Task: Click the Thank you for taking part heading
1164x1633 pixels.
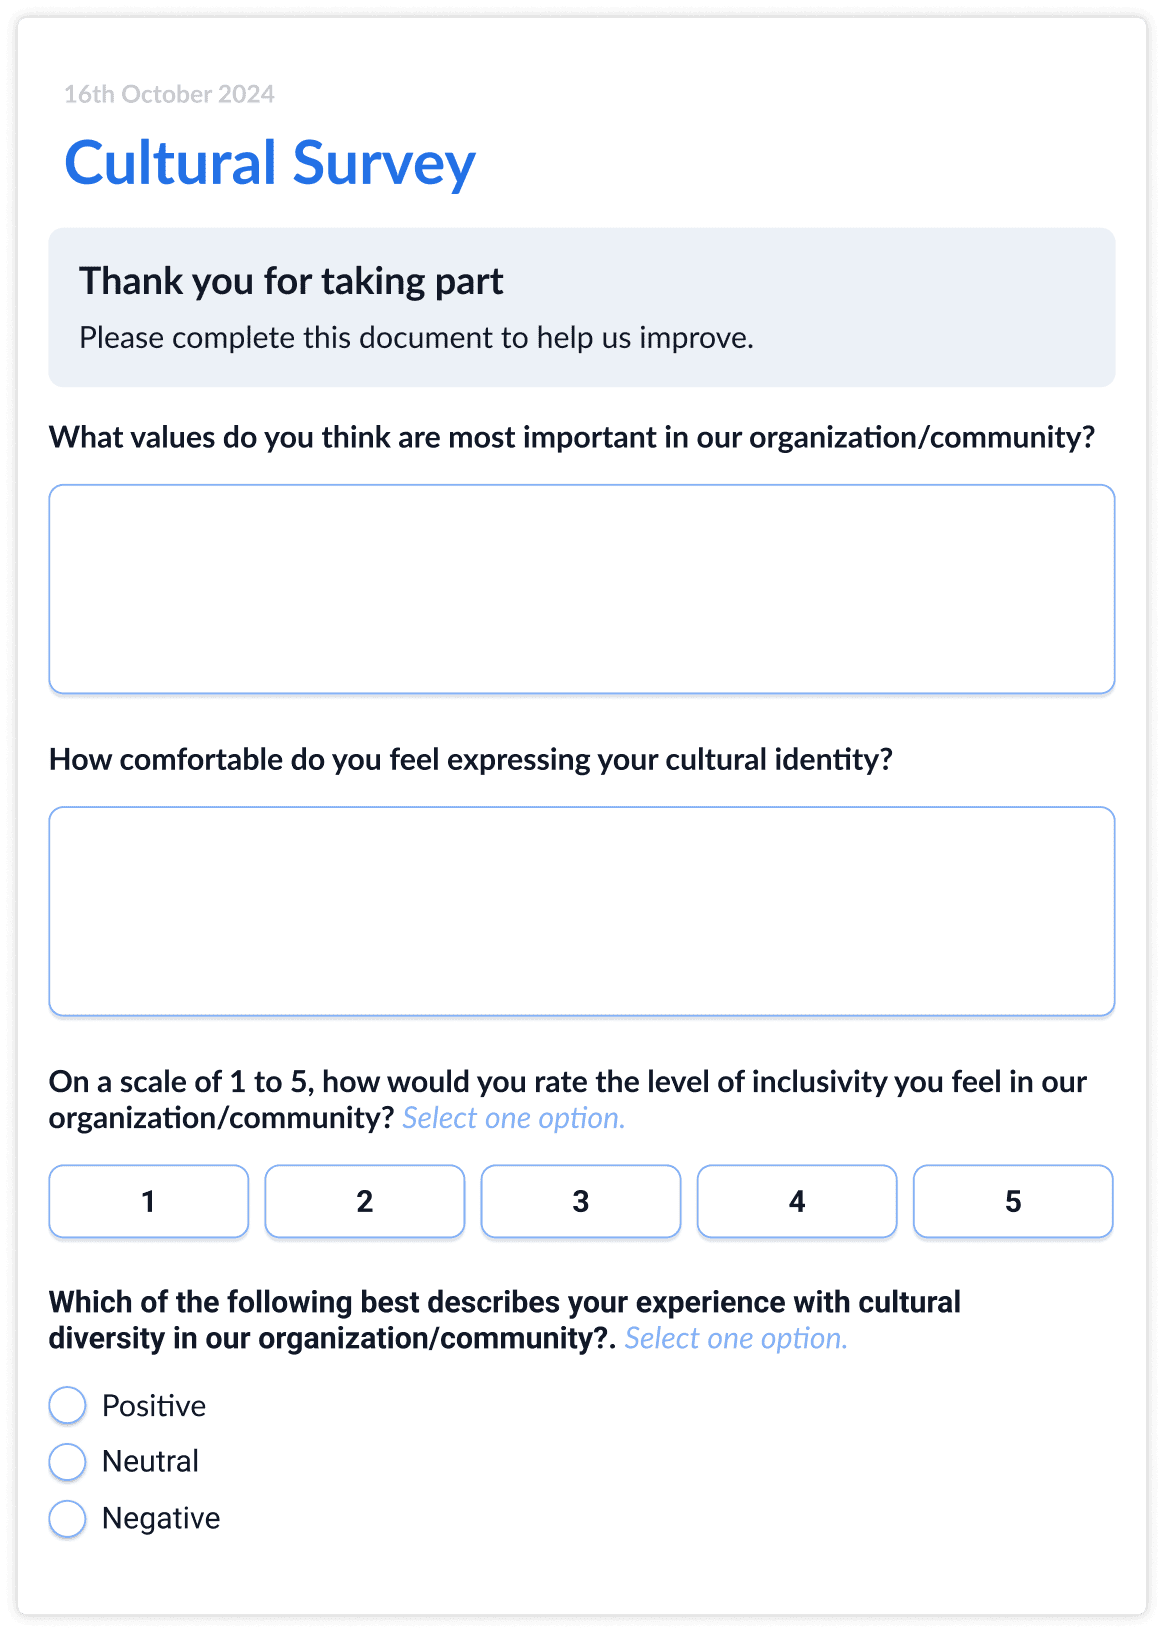Action: 293,282
